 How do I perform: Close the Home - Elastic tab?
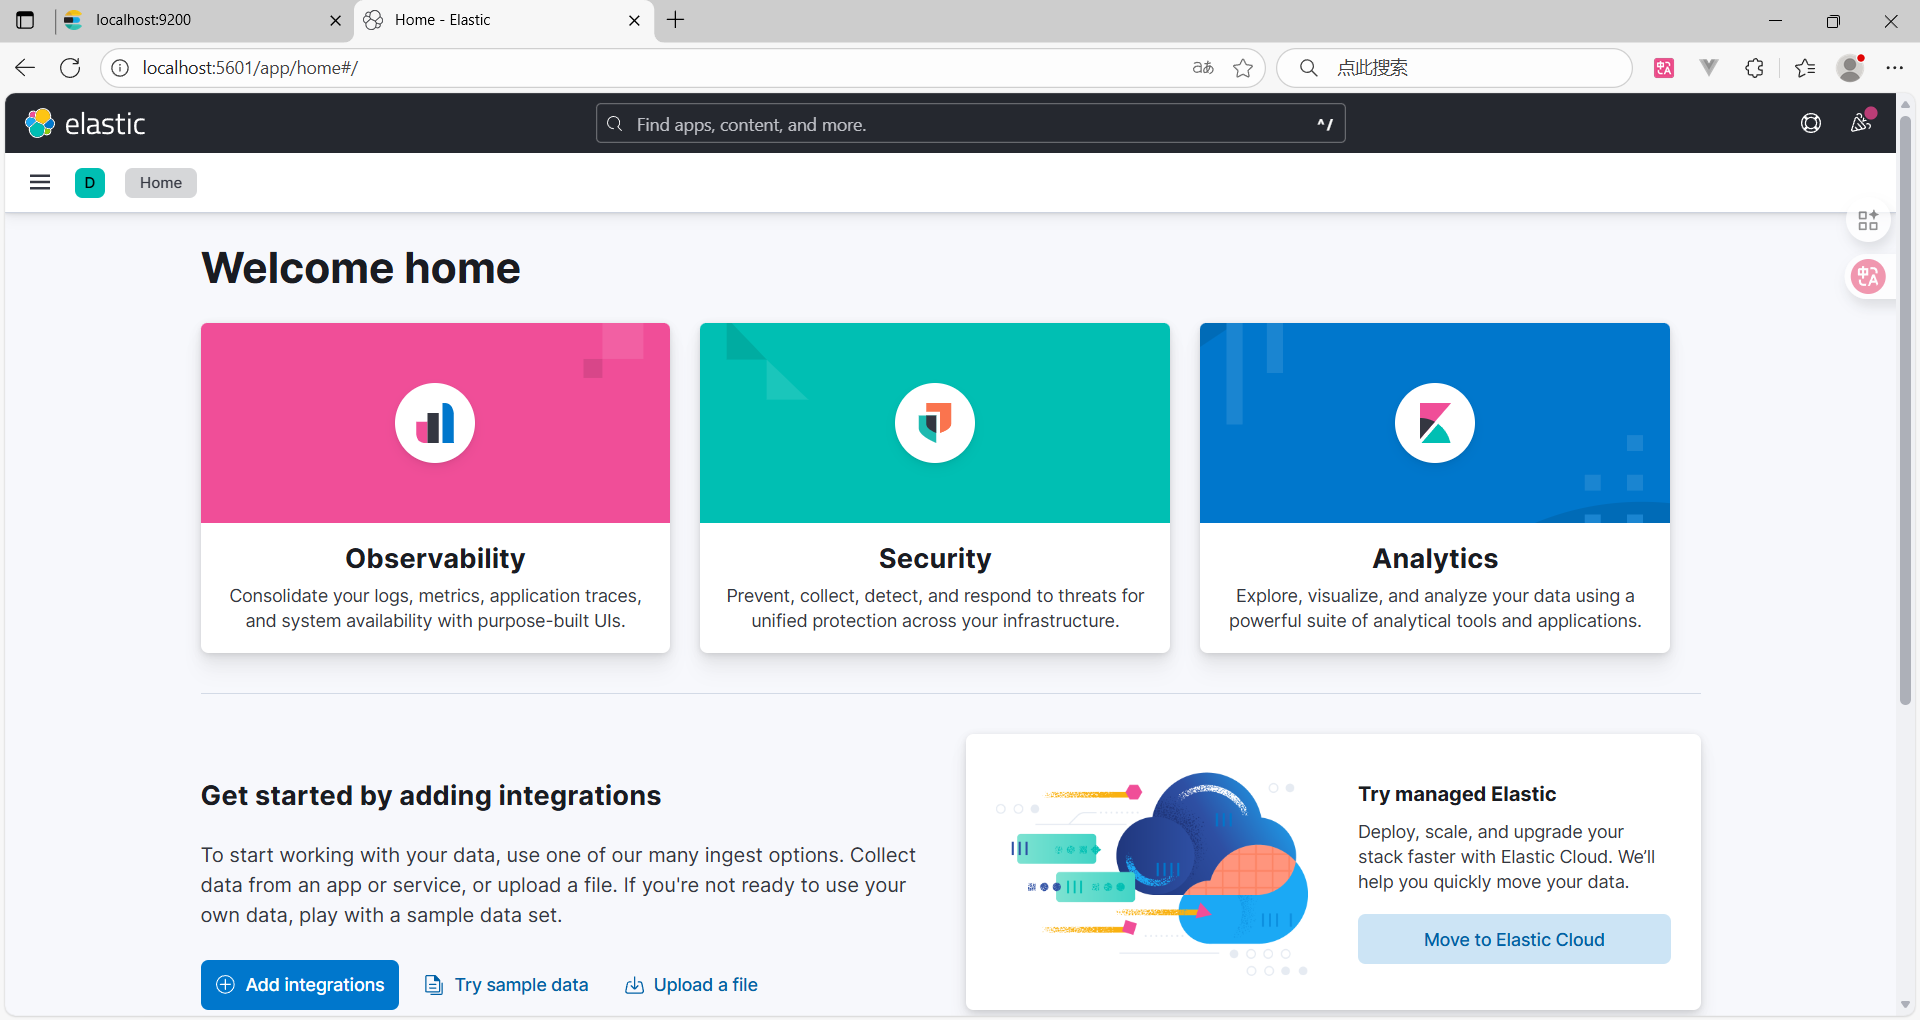click(634, 20)
